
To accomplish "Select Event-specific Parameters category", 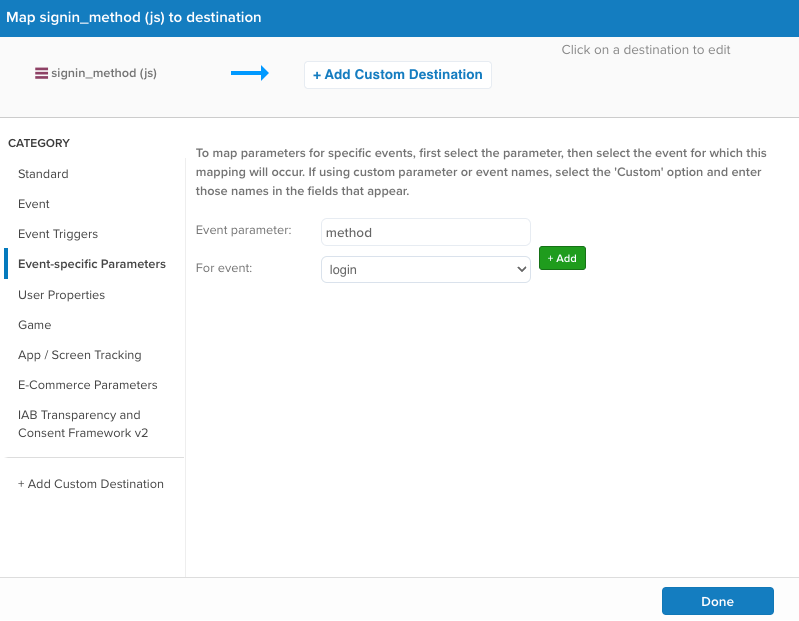I will (92, 264).
